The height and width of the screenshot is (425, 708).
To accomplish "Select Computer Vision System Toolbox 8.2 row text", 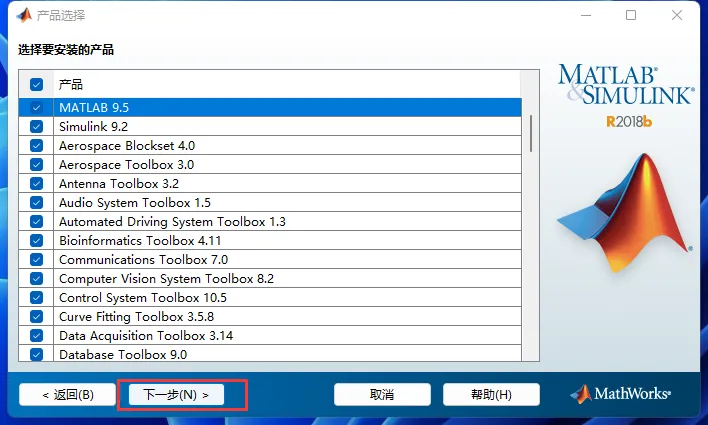I will [167, 278].
